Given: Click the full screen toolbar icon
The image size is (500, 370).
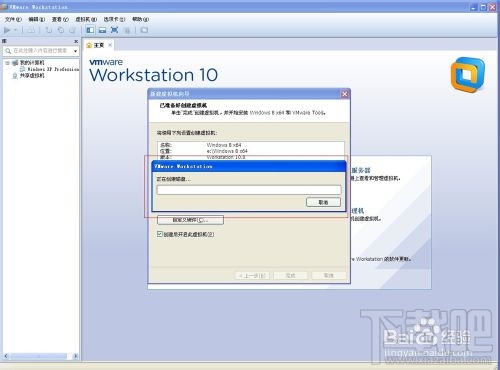Looking at the screenshot, I should [x=114, y=30].
